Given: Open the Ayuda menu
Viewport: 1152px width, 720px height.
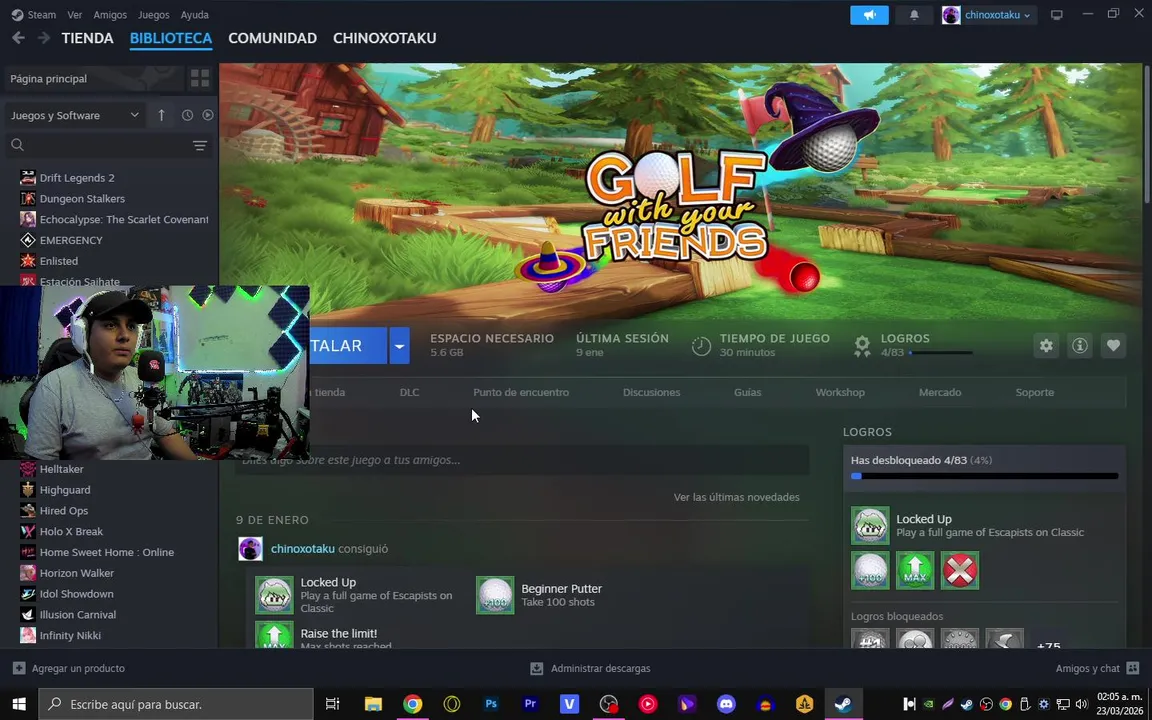Looking at the screenshot, I should 195,15.
